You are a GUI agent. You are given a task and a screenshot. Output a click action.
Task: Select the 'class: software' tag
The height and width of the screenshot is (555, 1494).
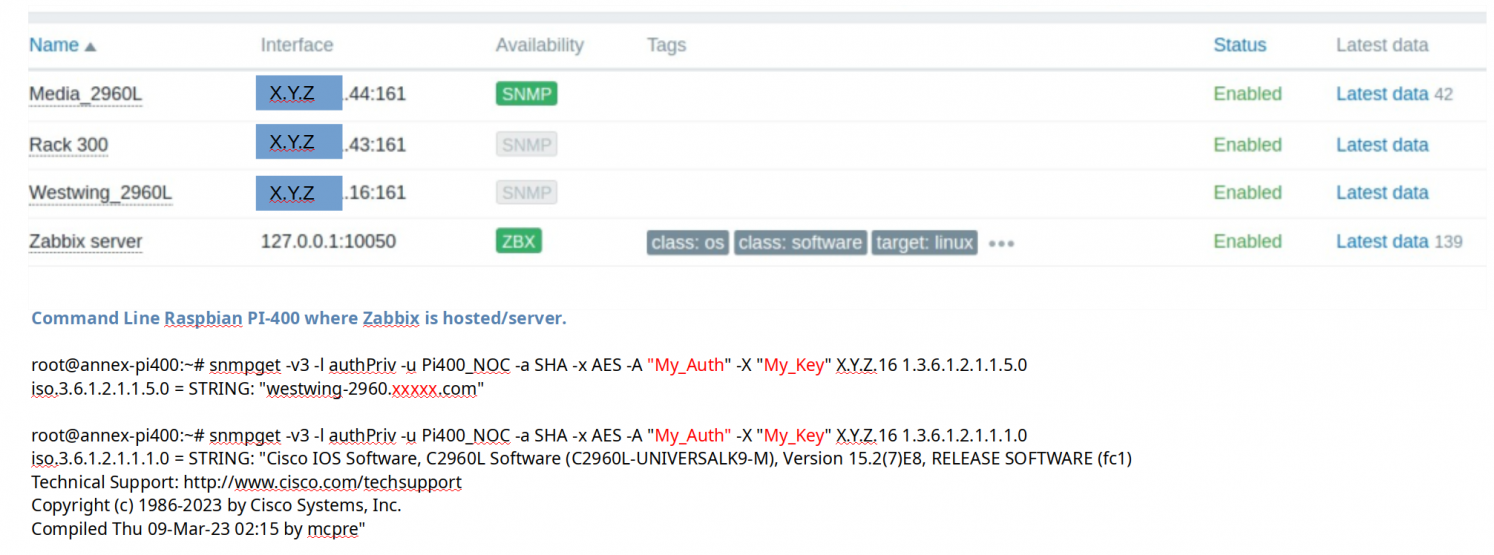click(x=800, y=243)
